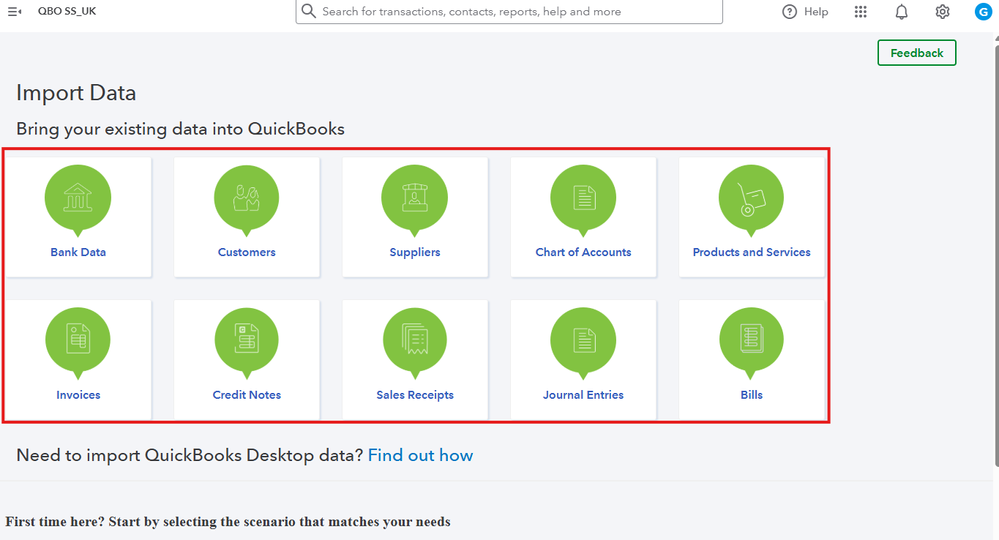Focus the search transactions input field
This screenshot has height=540, width=999.
[509, 11]
